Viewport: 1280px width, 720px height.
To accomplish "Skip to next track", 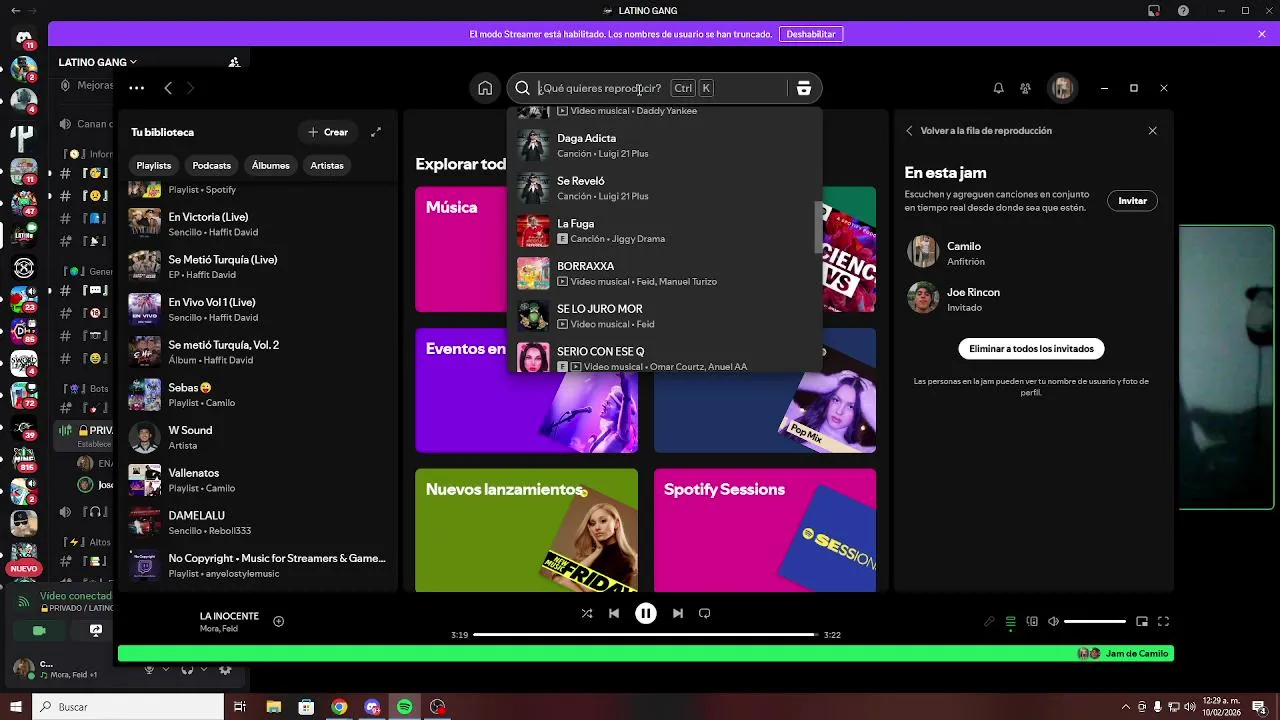I will (x=678, y=613).
